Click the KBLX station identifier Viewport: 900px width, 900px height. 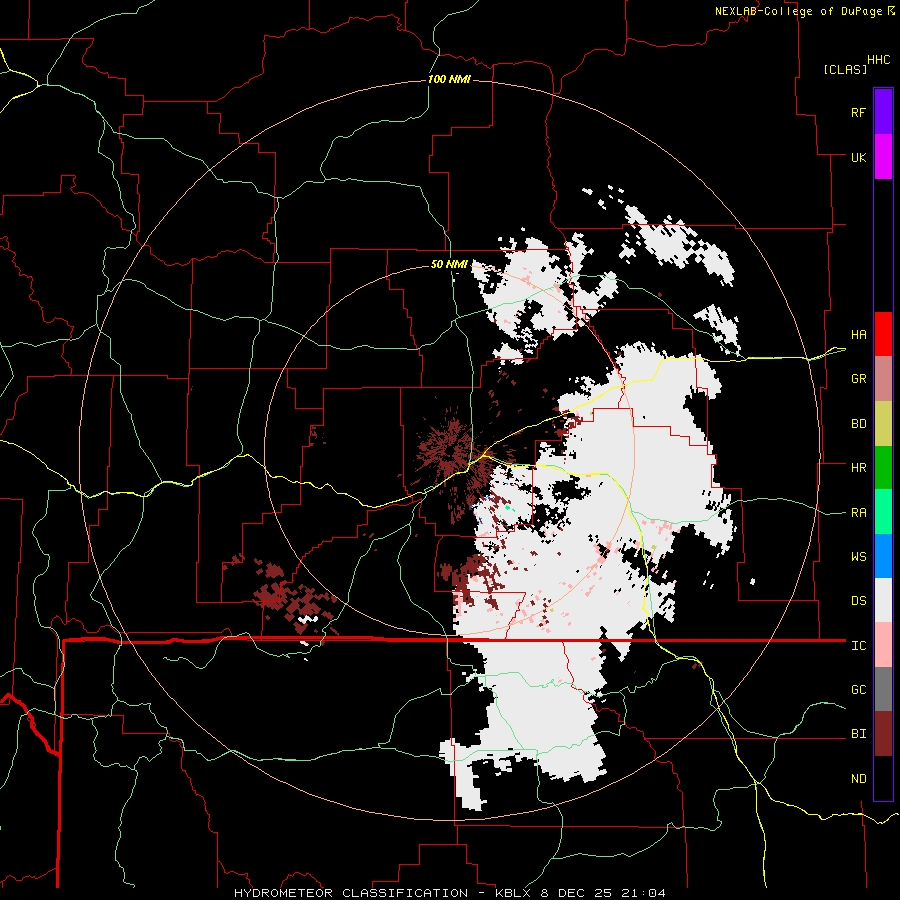pyautogui.click(x=514, y=893)
